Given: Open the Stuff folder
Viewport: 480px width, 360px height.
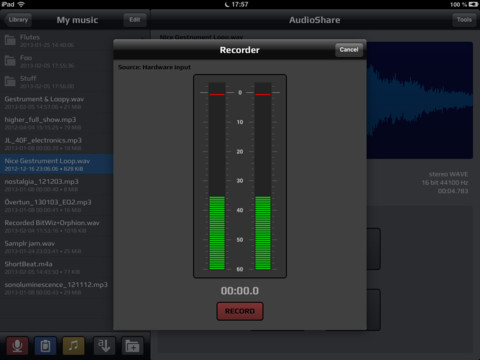Looking at the screenshot, I should tap(57, 82).
